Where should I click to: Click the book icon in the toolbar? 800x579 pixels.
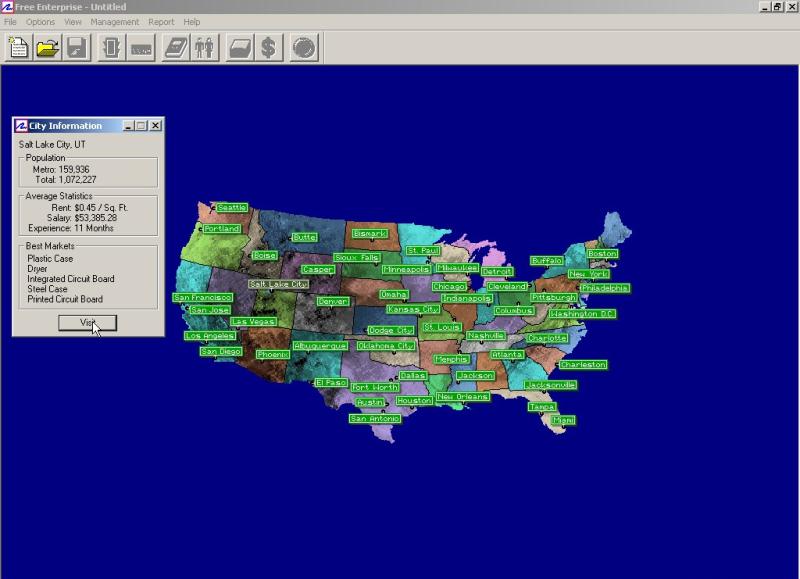tap(176, 47)
